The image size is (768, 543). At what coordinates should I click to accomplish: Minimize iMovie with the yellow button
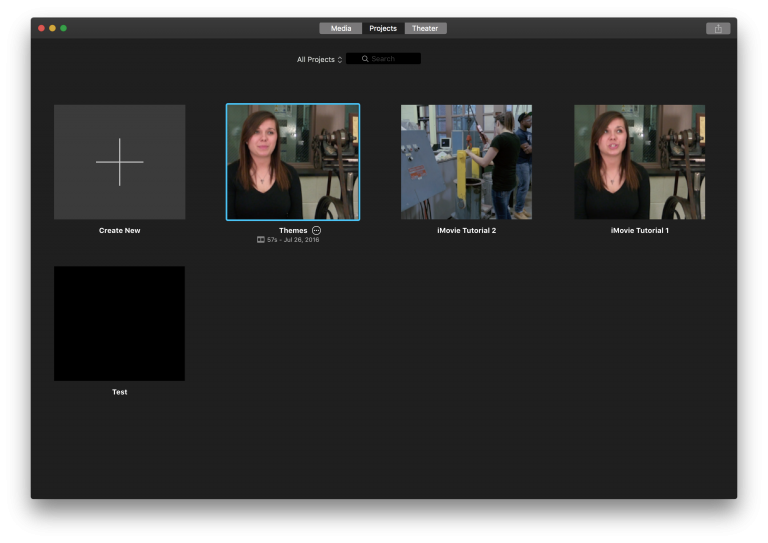tap(52, 28)
